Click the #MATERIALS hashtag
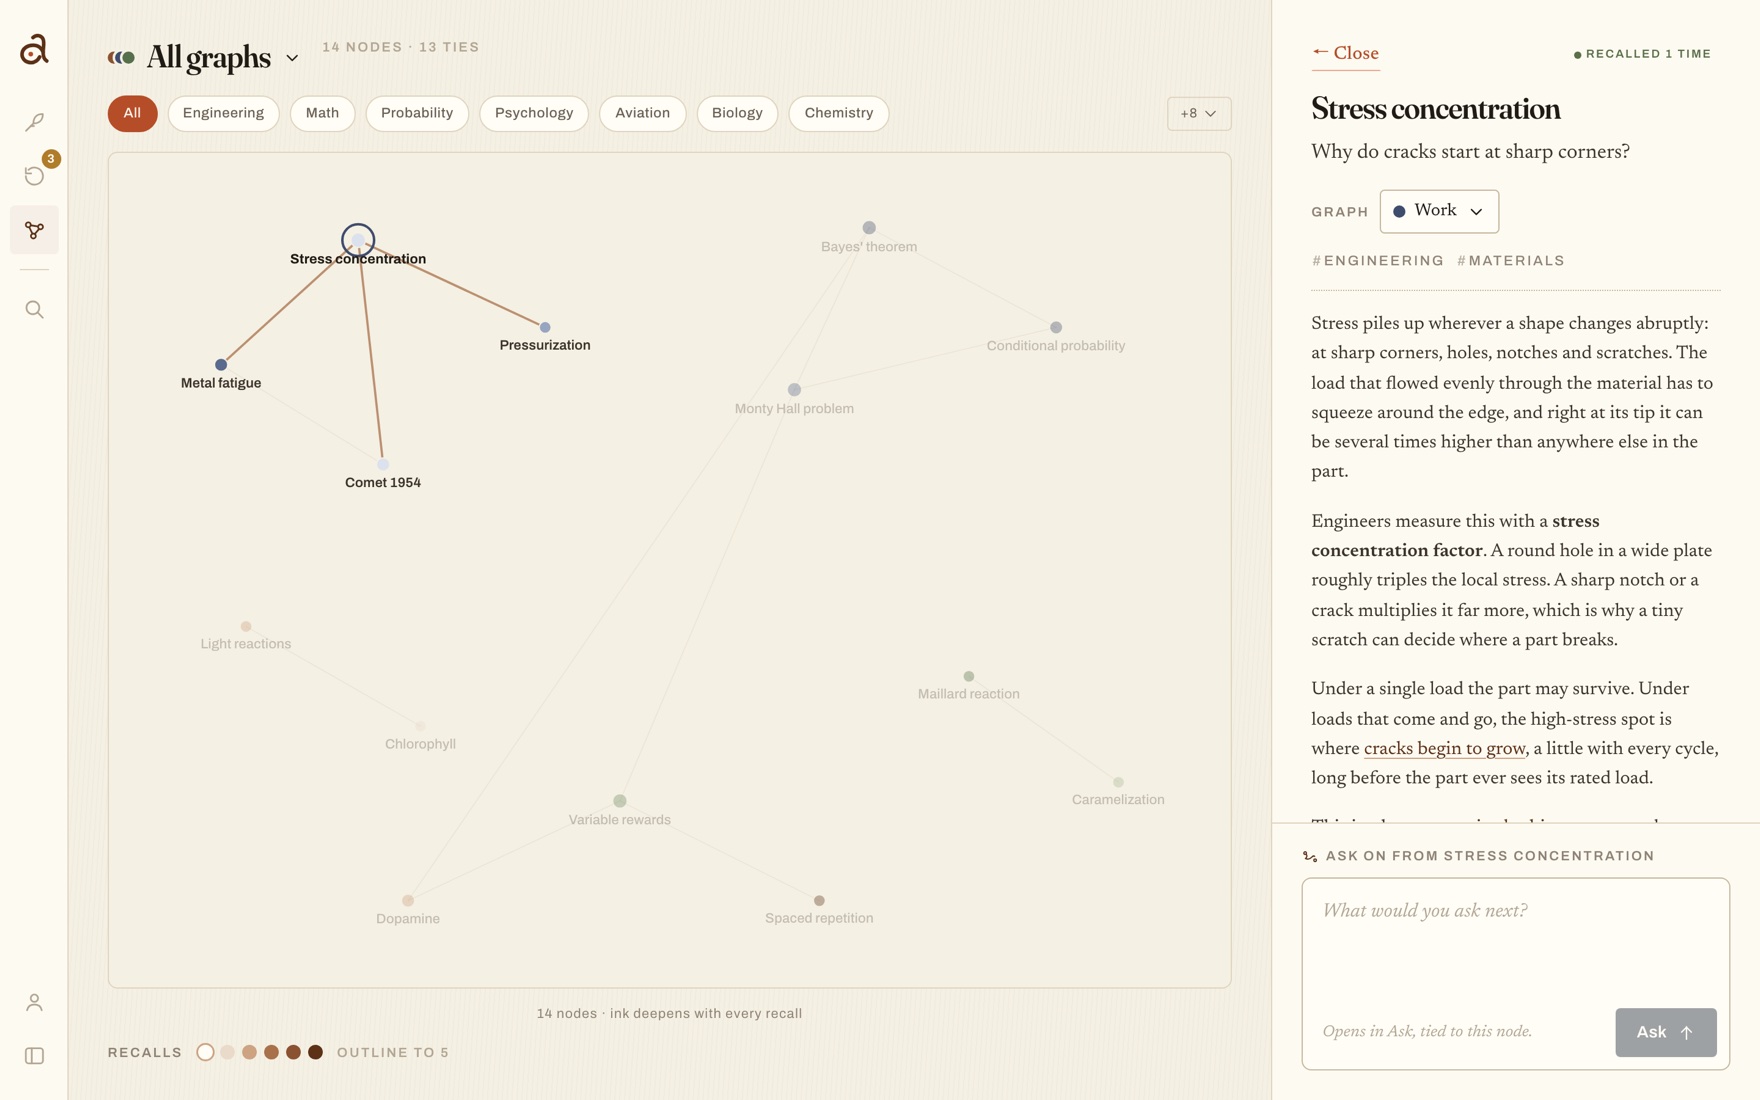1760x1100 pixels. 1510,261
